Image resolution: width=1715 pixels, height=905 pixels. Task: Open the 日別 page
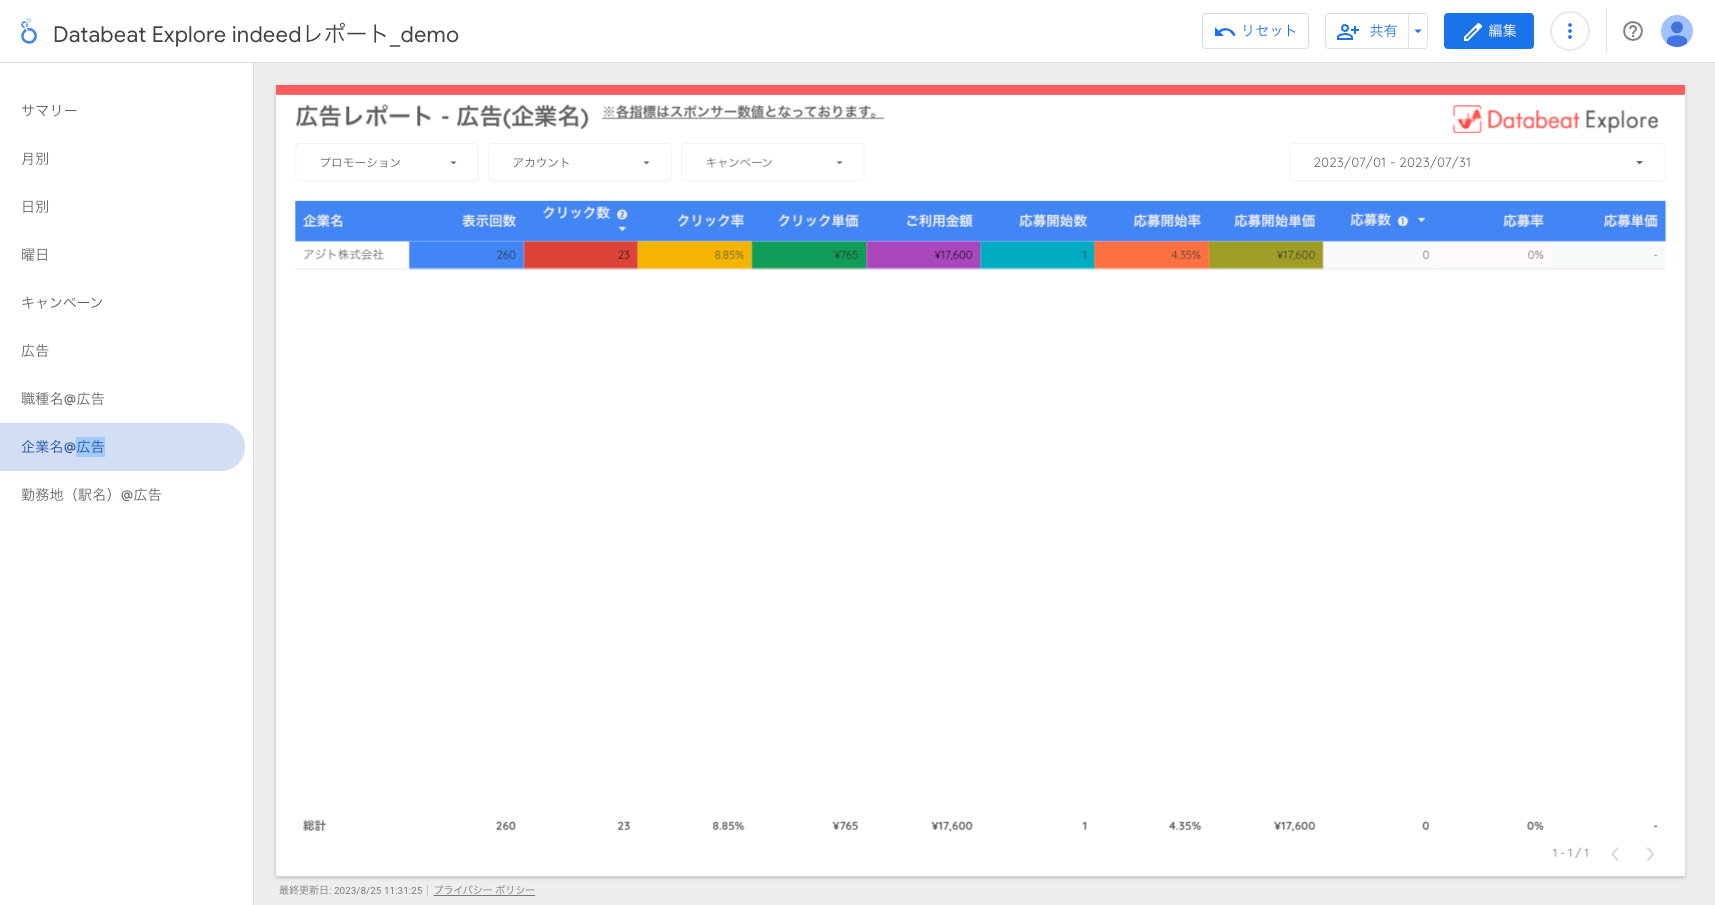coord(122,206)
